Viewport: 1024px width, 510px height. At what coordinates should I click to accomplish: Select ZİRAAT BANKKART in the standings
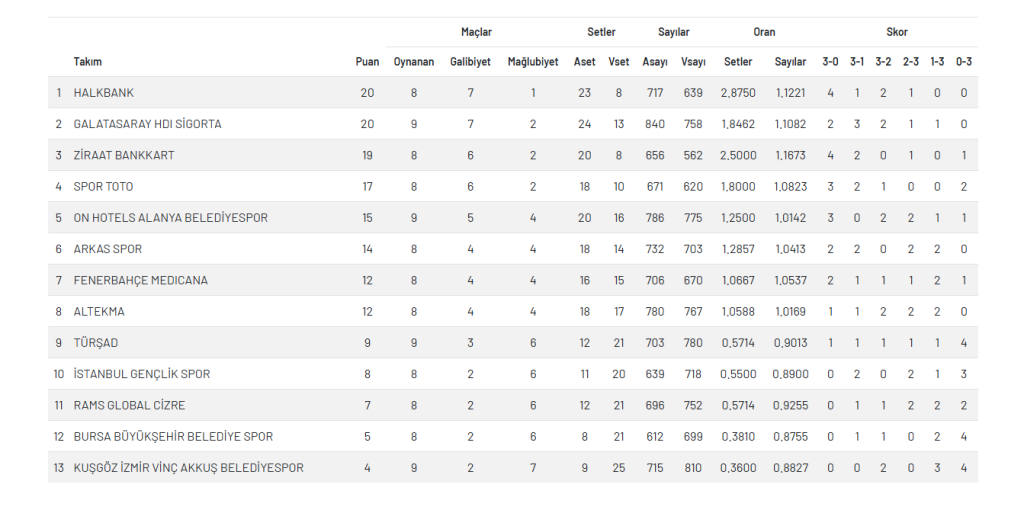pyautogui.click(x=124, y=155)
